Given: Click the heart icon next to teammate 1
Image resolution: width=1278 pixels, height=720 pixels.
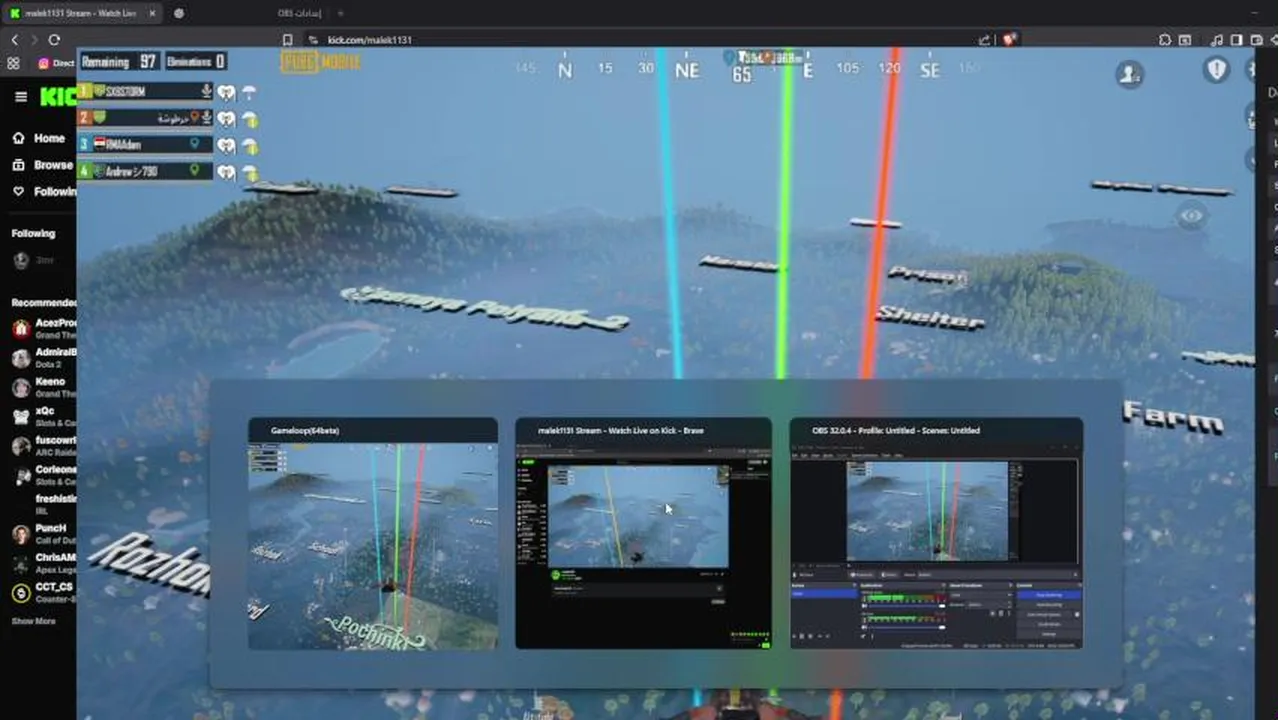Looking at the screenshot, I should coord(227,92).
